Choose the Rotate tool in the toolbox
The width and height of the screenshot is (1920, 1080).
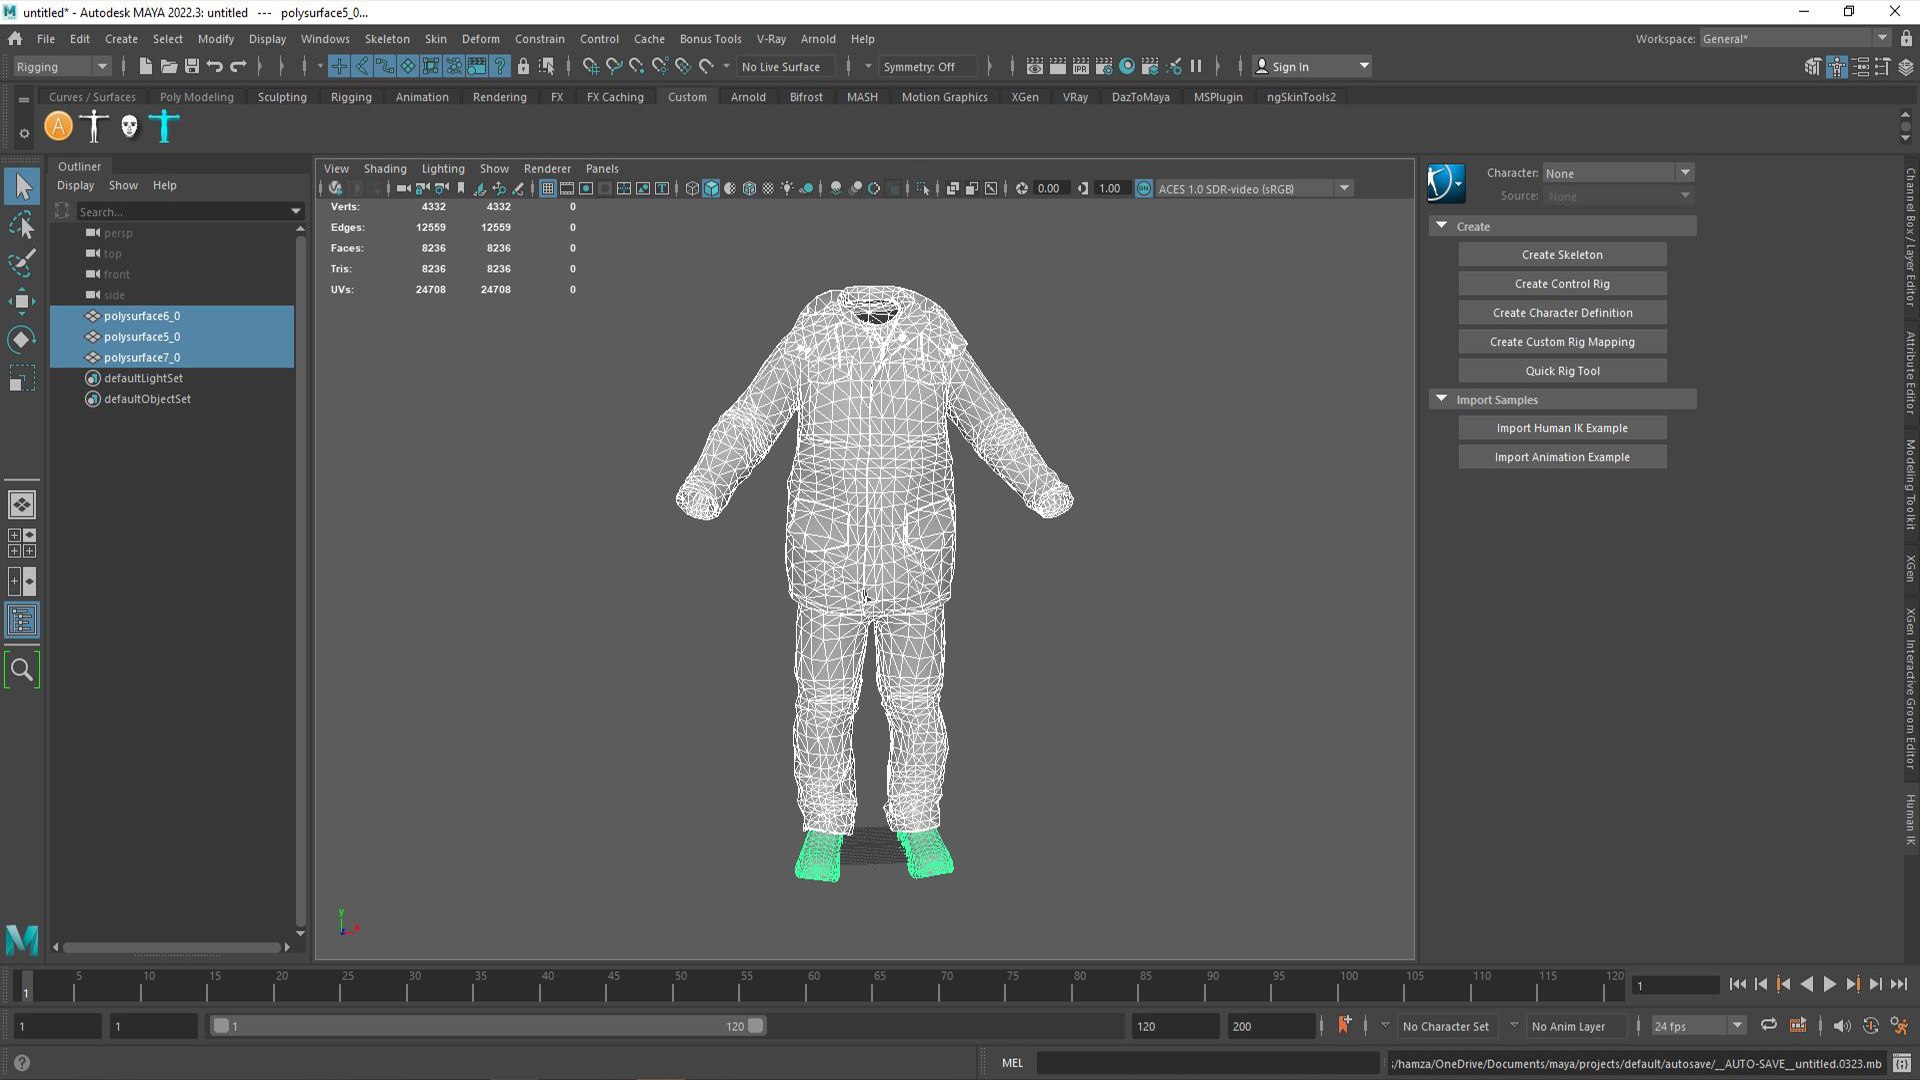(22, 340)
